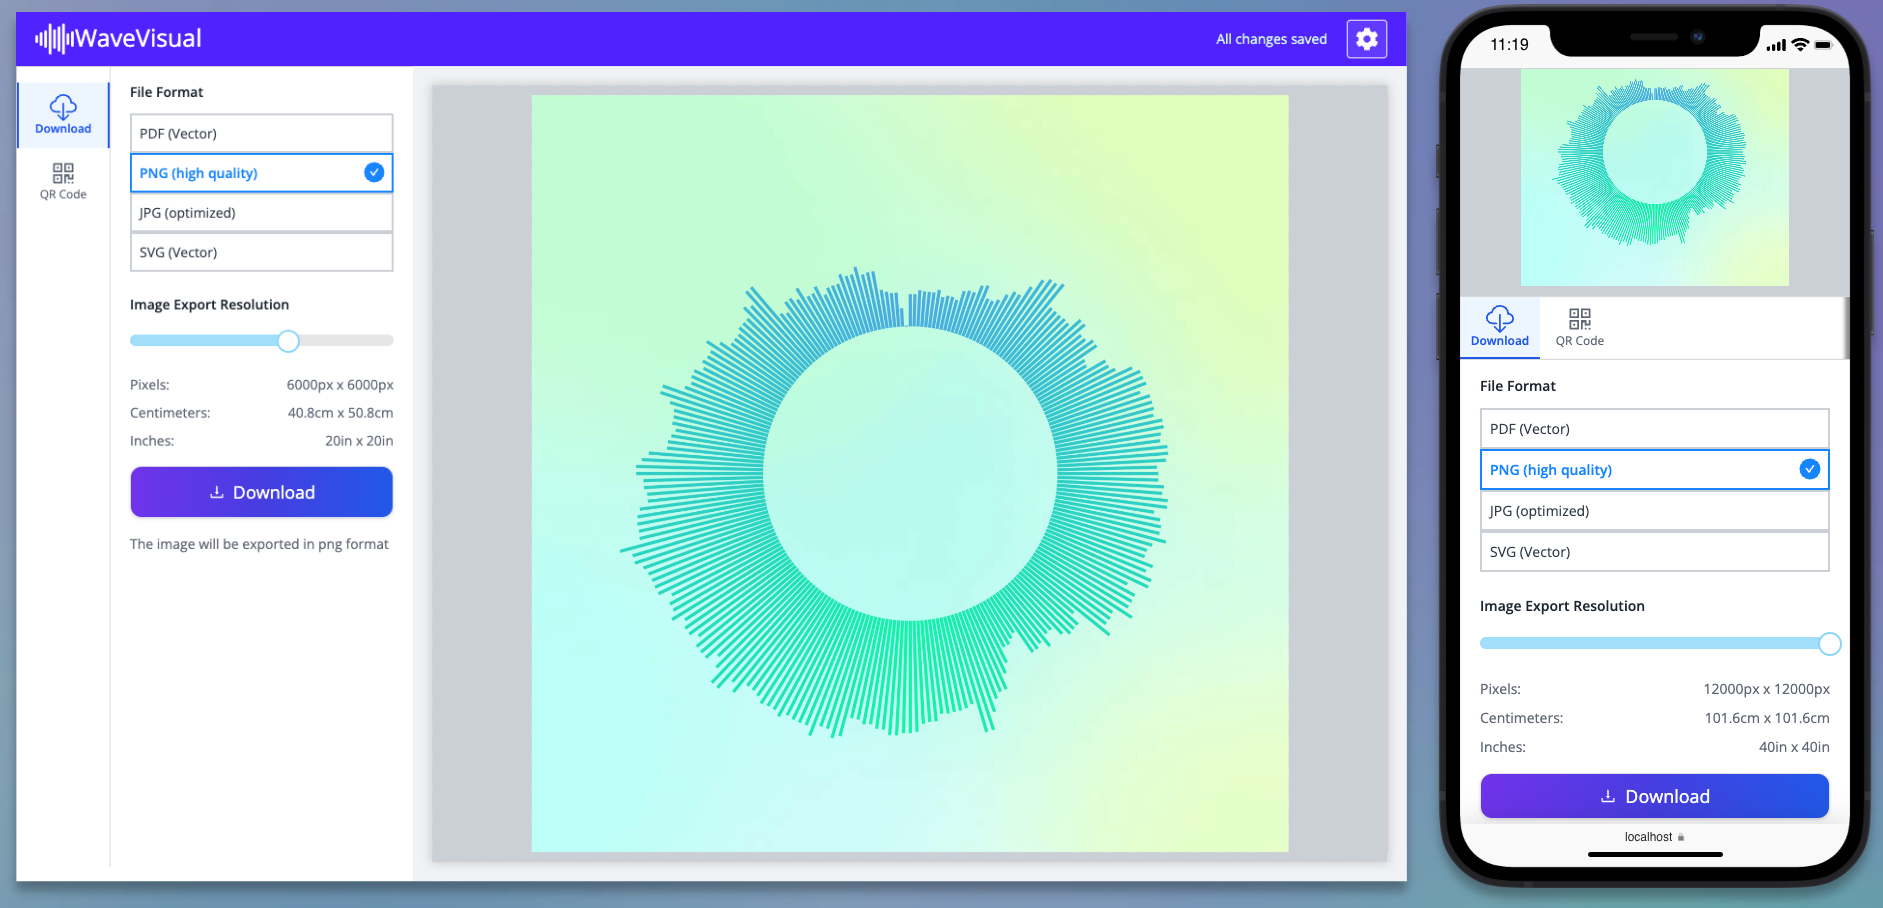Viewport: 1883px width, 908px height.
Task: Tap the waveform preview thumbnail on phone
Action: 1654,177
